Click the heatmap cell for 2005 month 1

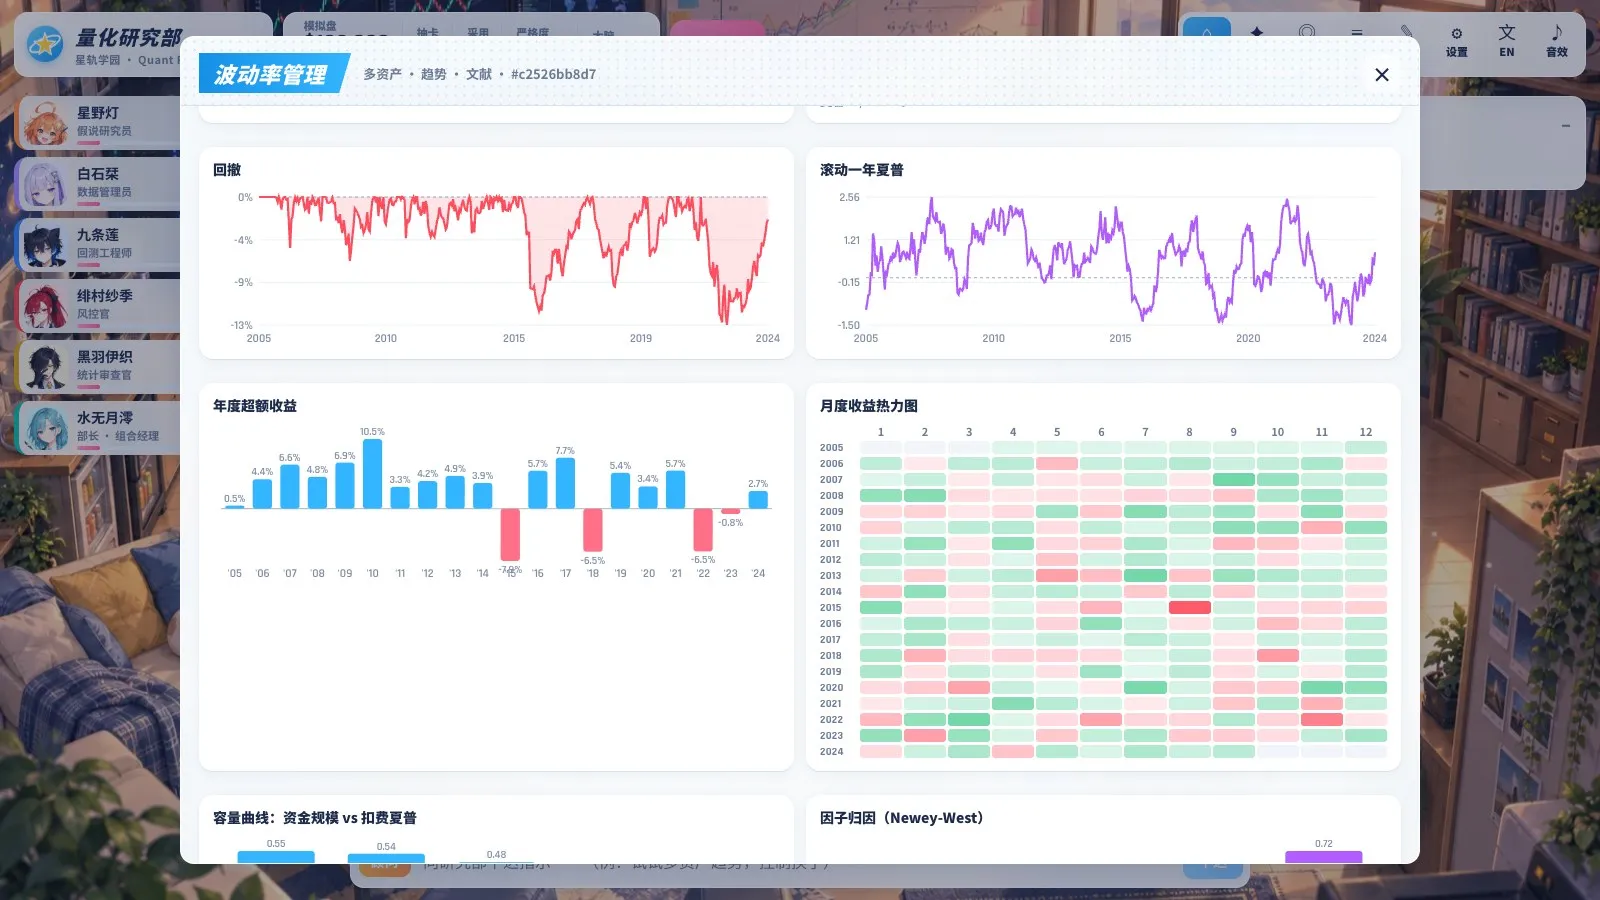click(x=881, y=448)
